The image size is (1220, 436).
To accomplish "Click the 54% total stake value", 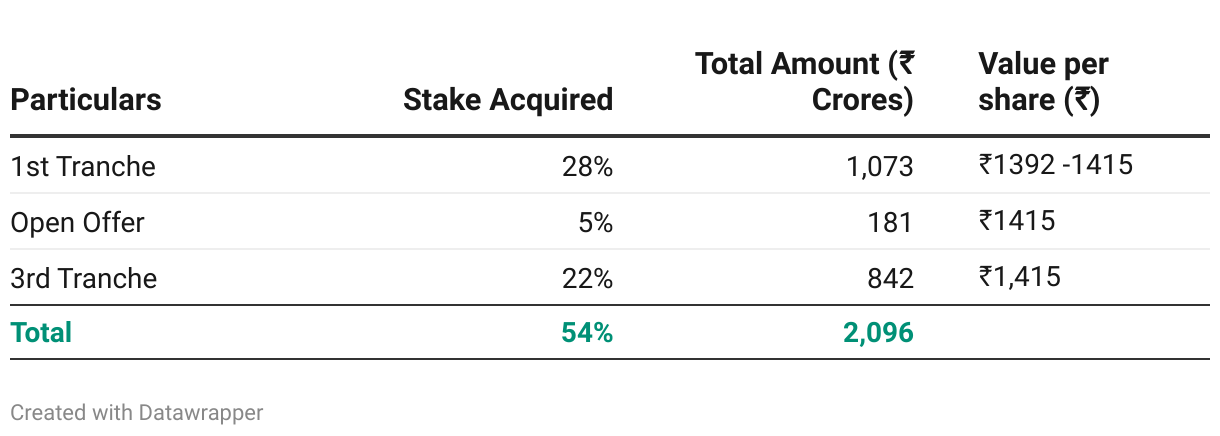I will (x=587, y=332).
